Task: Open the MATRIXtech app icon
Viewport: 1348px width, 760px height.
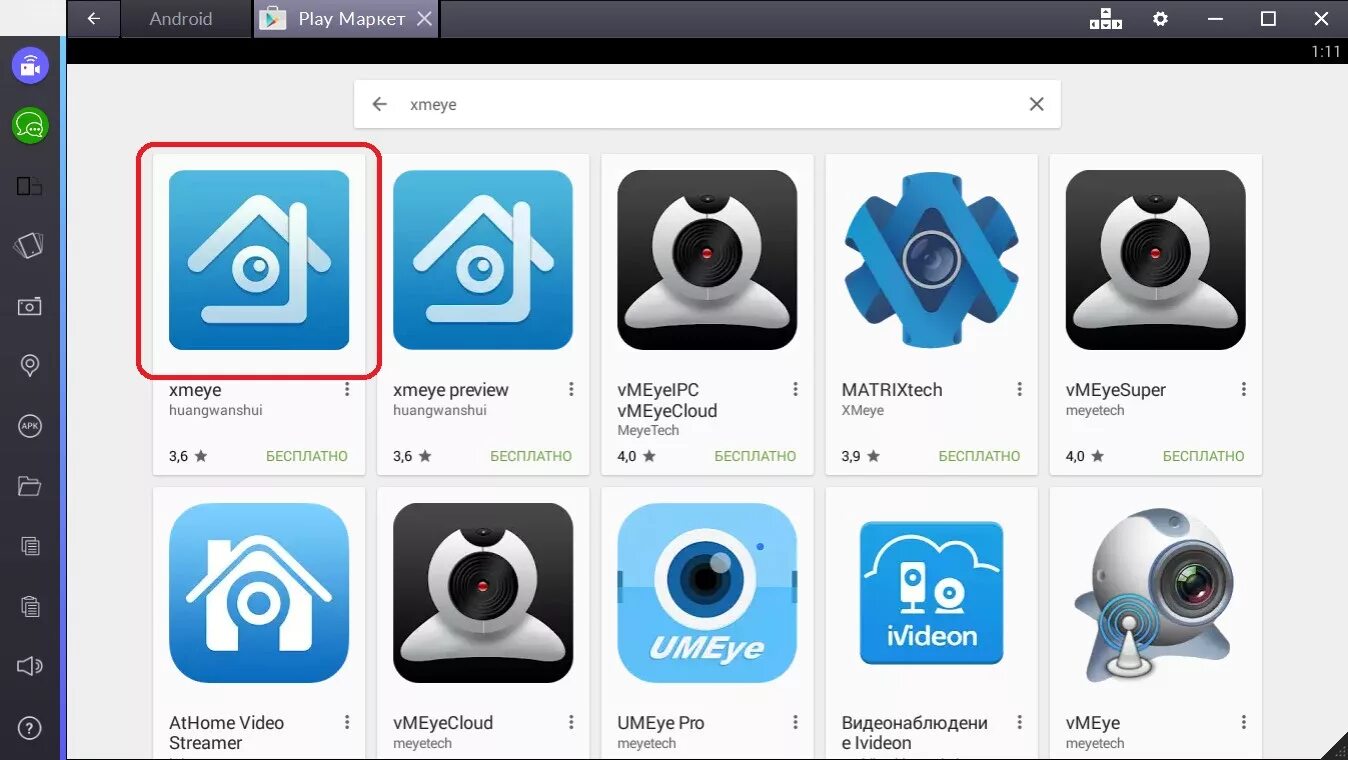Action: tap(931, 260)
